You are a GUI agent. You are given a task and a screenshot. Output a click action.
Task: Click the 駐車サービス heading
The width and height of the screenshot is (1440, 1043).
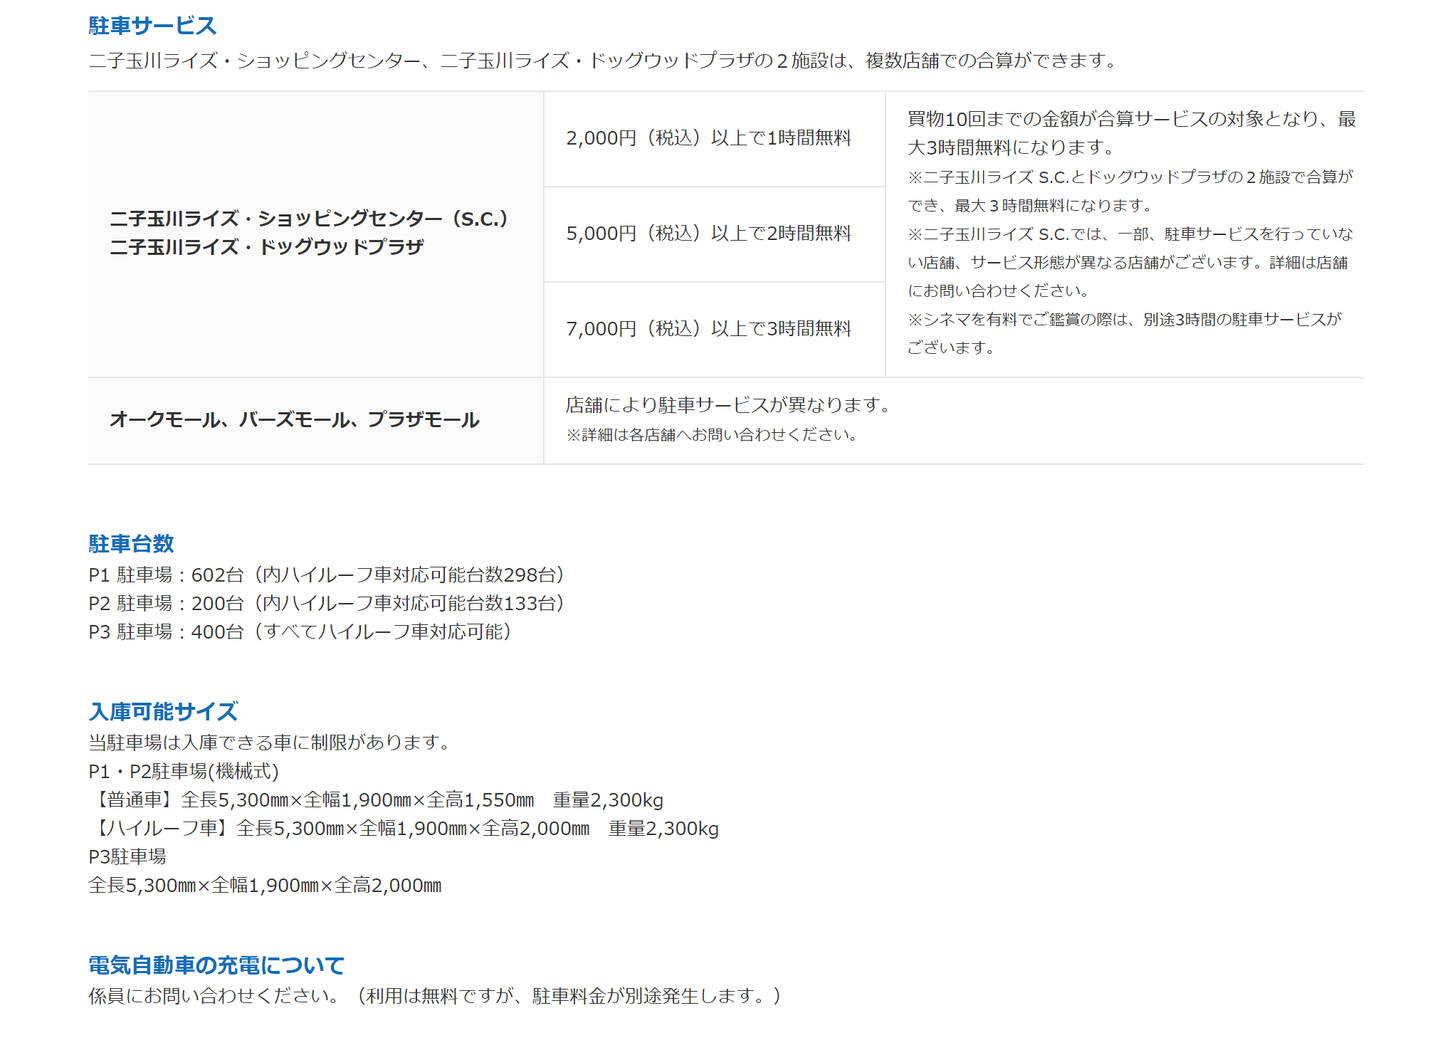(x=152, y=26)
